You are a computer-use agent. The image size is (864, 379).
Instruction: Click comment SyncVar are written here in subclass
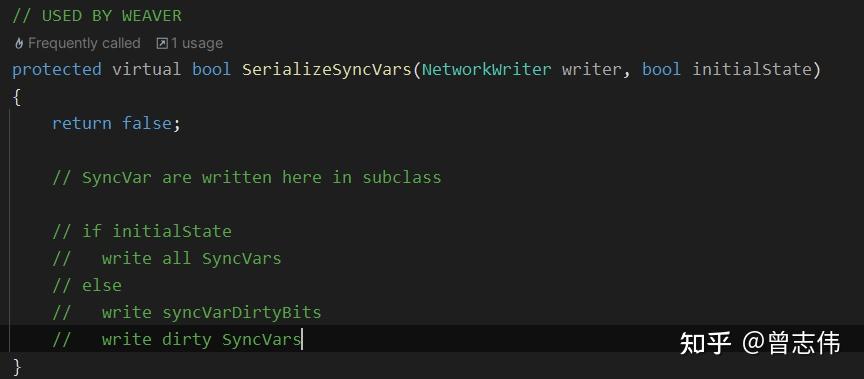247,177
